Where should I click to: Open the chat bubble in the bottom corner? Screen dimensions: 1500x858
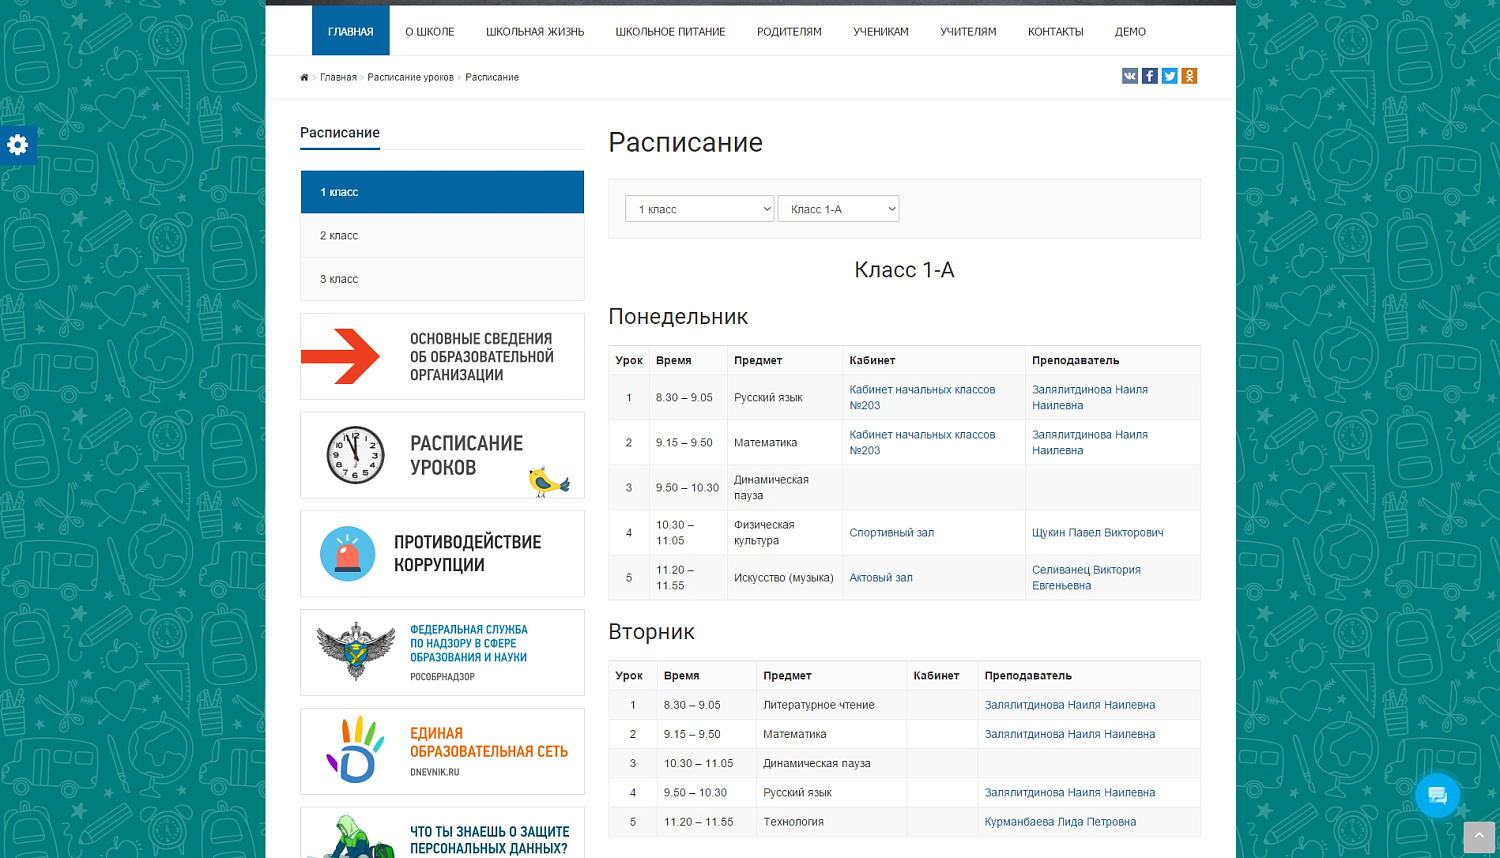pyautogui.click(x=1438, y=796)
